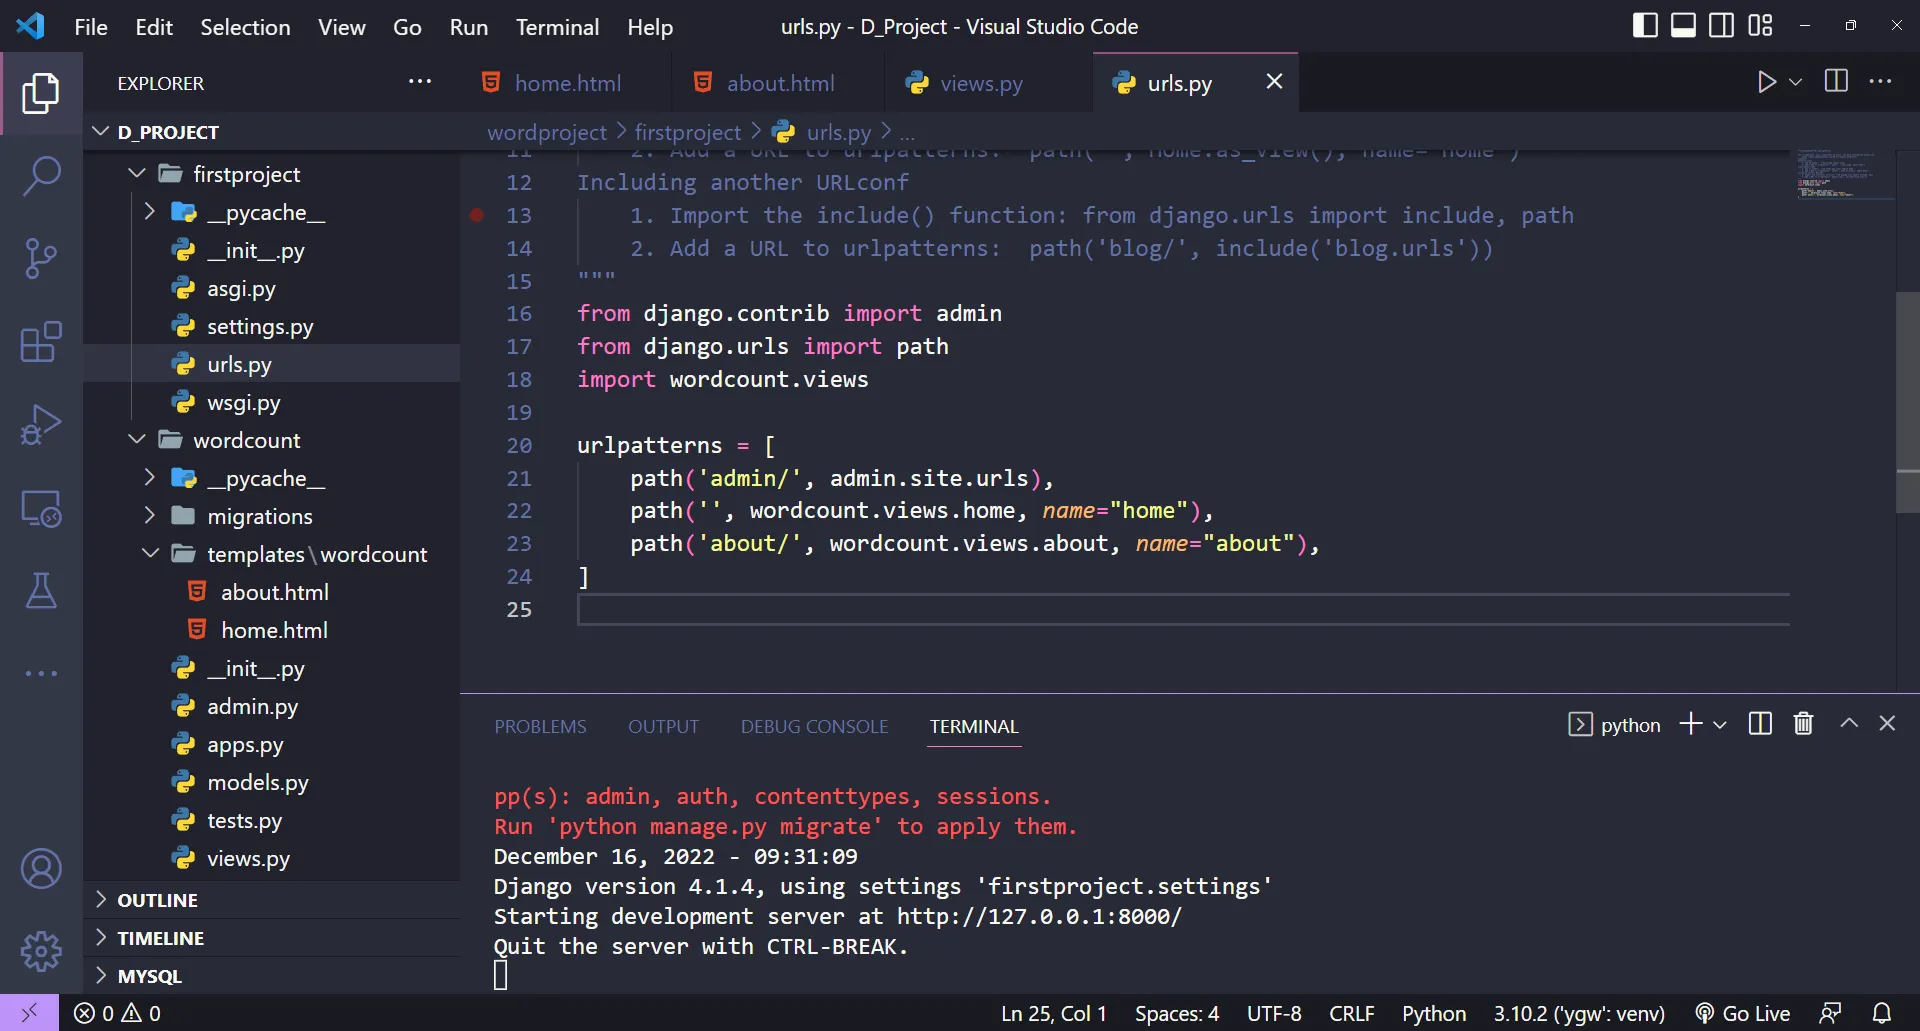This screenshot has width=1920, height=1031.
Task: Toggle the bottom panel layout button
Action: [1683, 26]
